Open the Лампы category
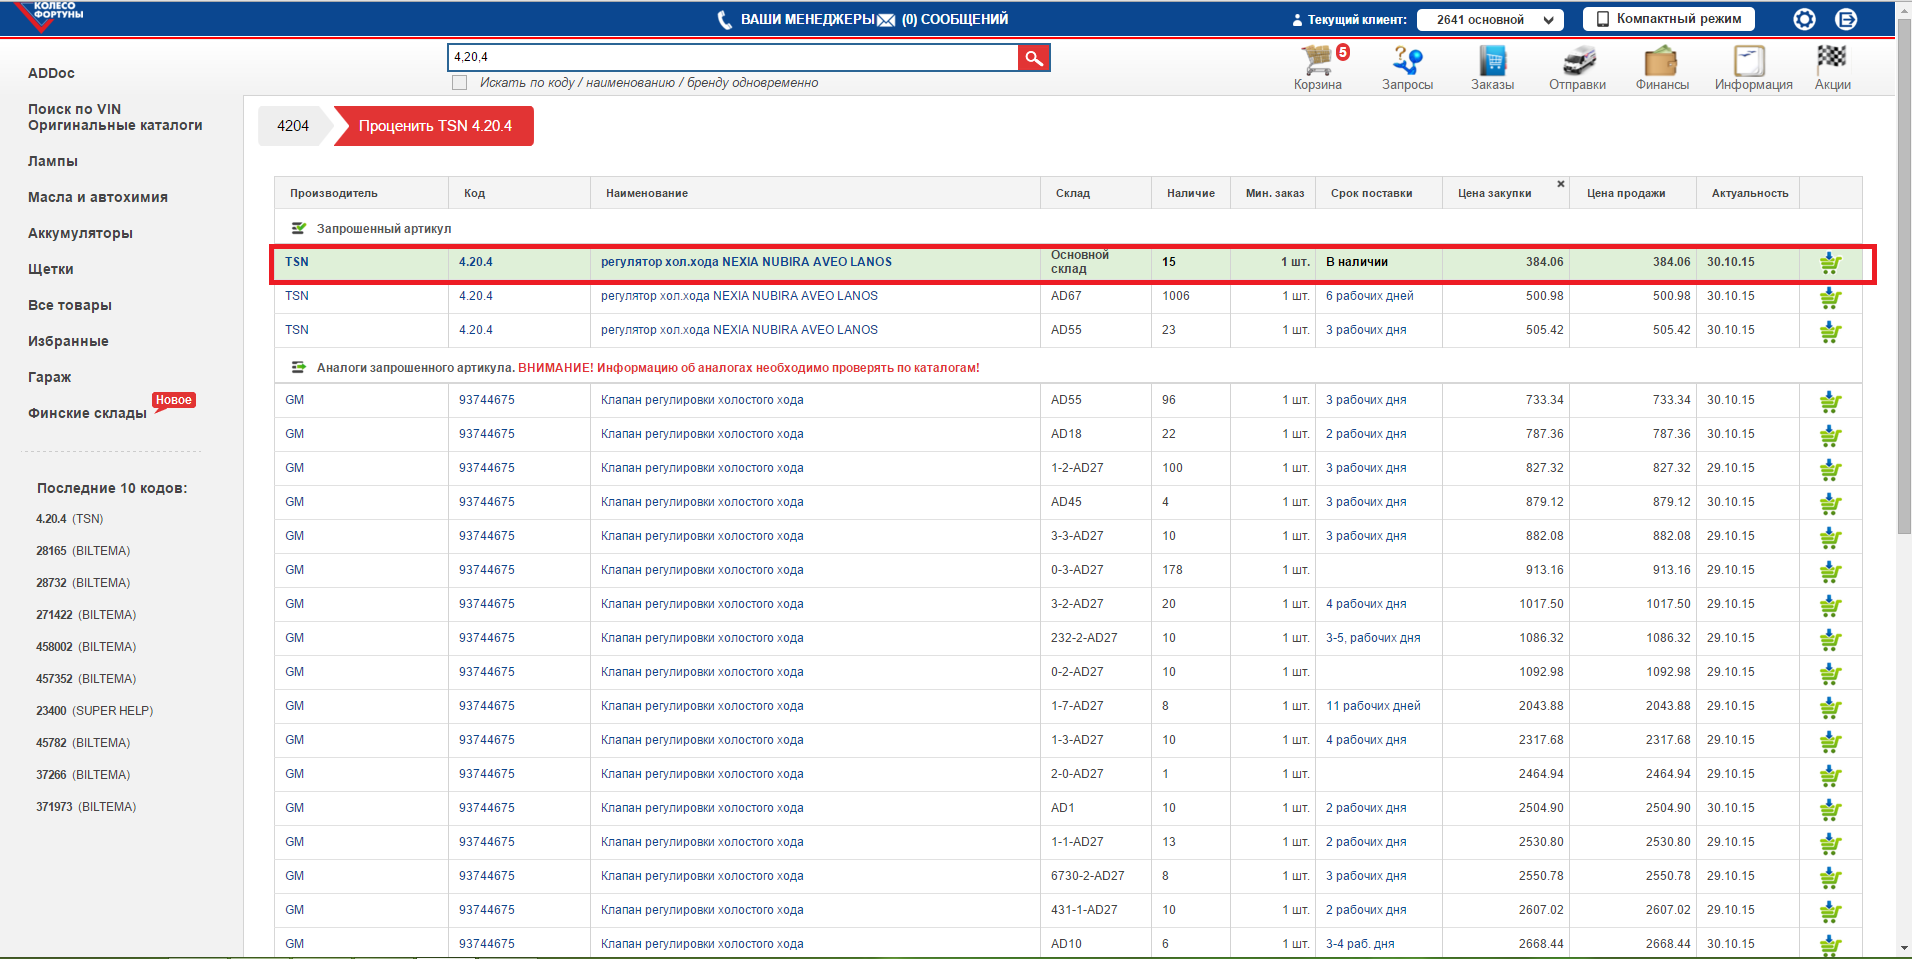 (53, 161)
